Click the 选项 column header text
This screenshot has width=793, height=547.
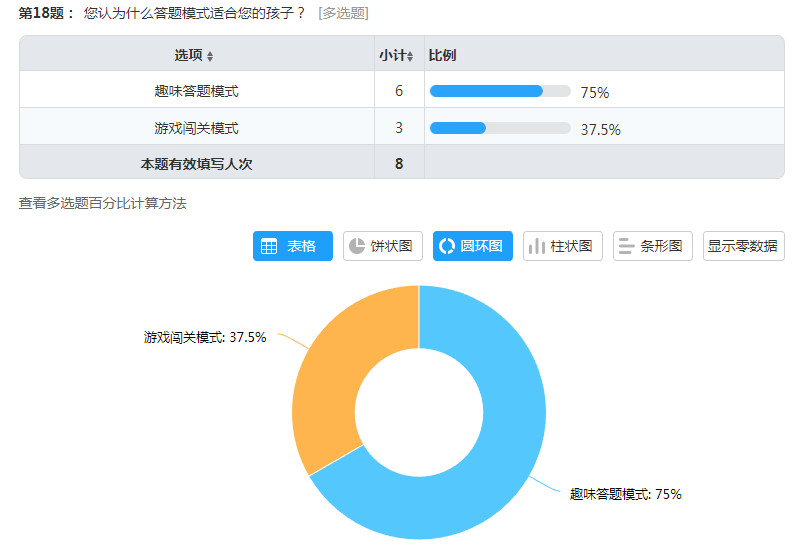(189, 55)
